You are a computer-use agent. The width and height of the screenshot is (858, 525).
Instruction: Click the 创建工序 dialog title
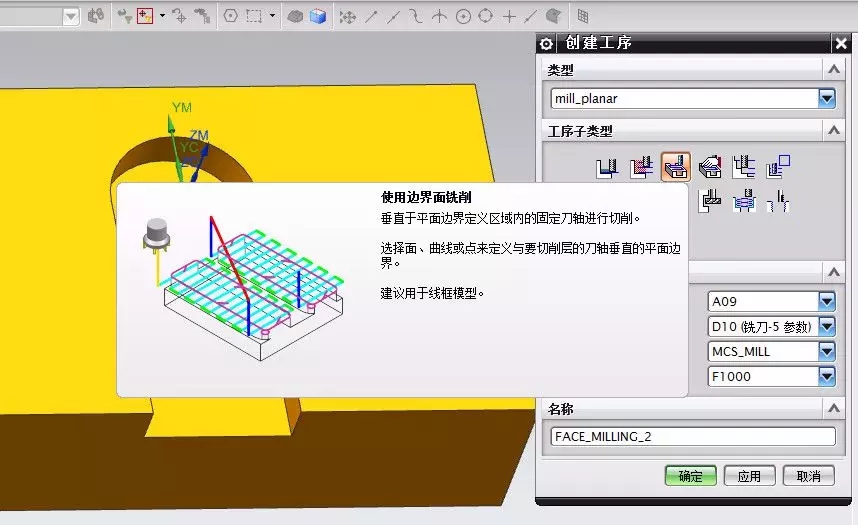point(599,43)
